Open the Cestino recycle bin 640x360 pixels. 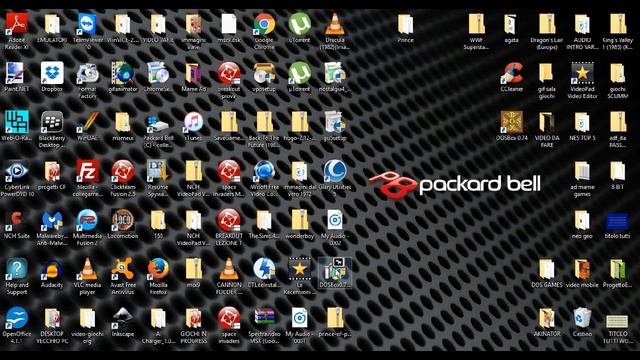coord(582,318)
